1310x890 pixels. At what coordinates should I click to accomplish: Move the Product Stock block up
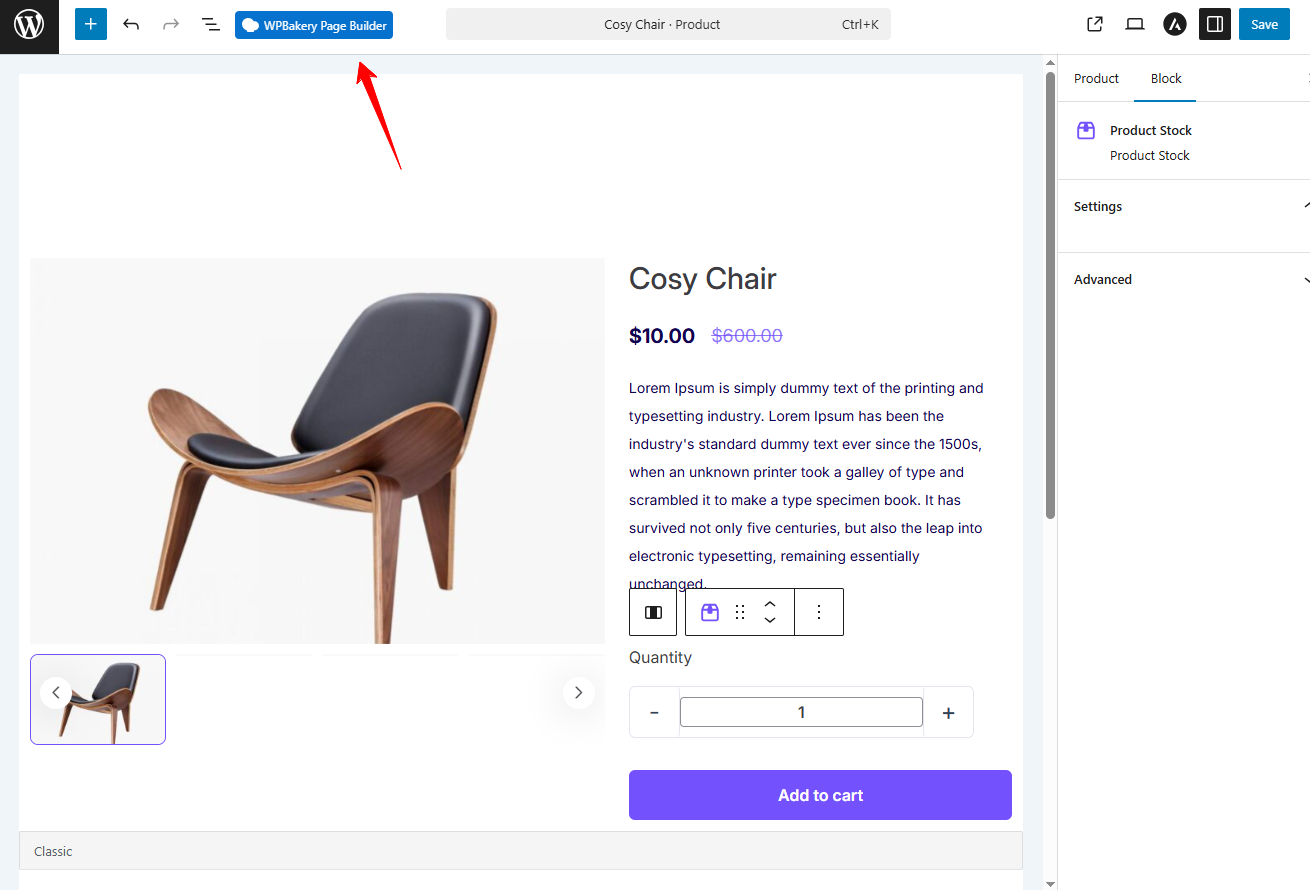(x=770, y=604)
